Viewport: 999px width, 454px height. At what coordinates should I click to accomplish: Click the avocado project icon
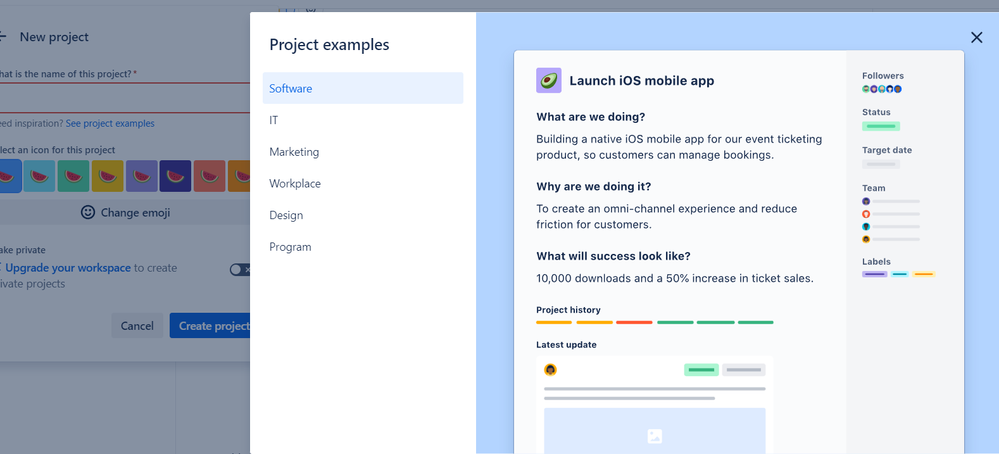pyautogui.click(x=549, y=81)
